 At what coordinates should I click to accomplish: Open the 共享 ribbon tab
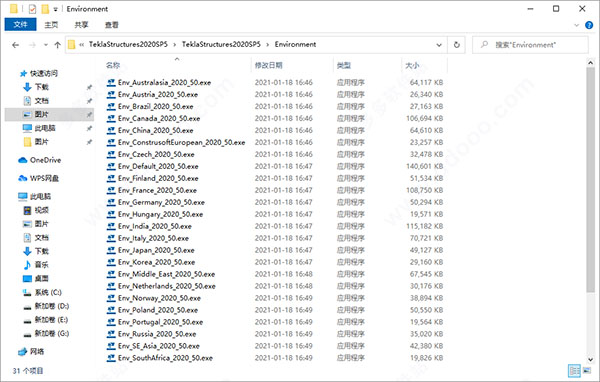pyautogui.click(x=81, y=25)
